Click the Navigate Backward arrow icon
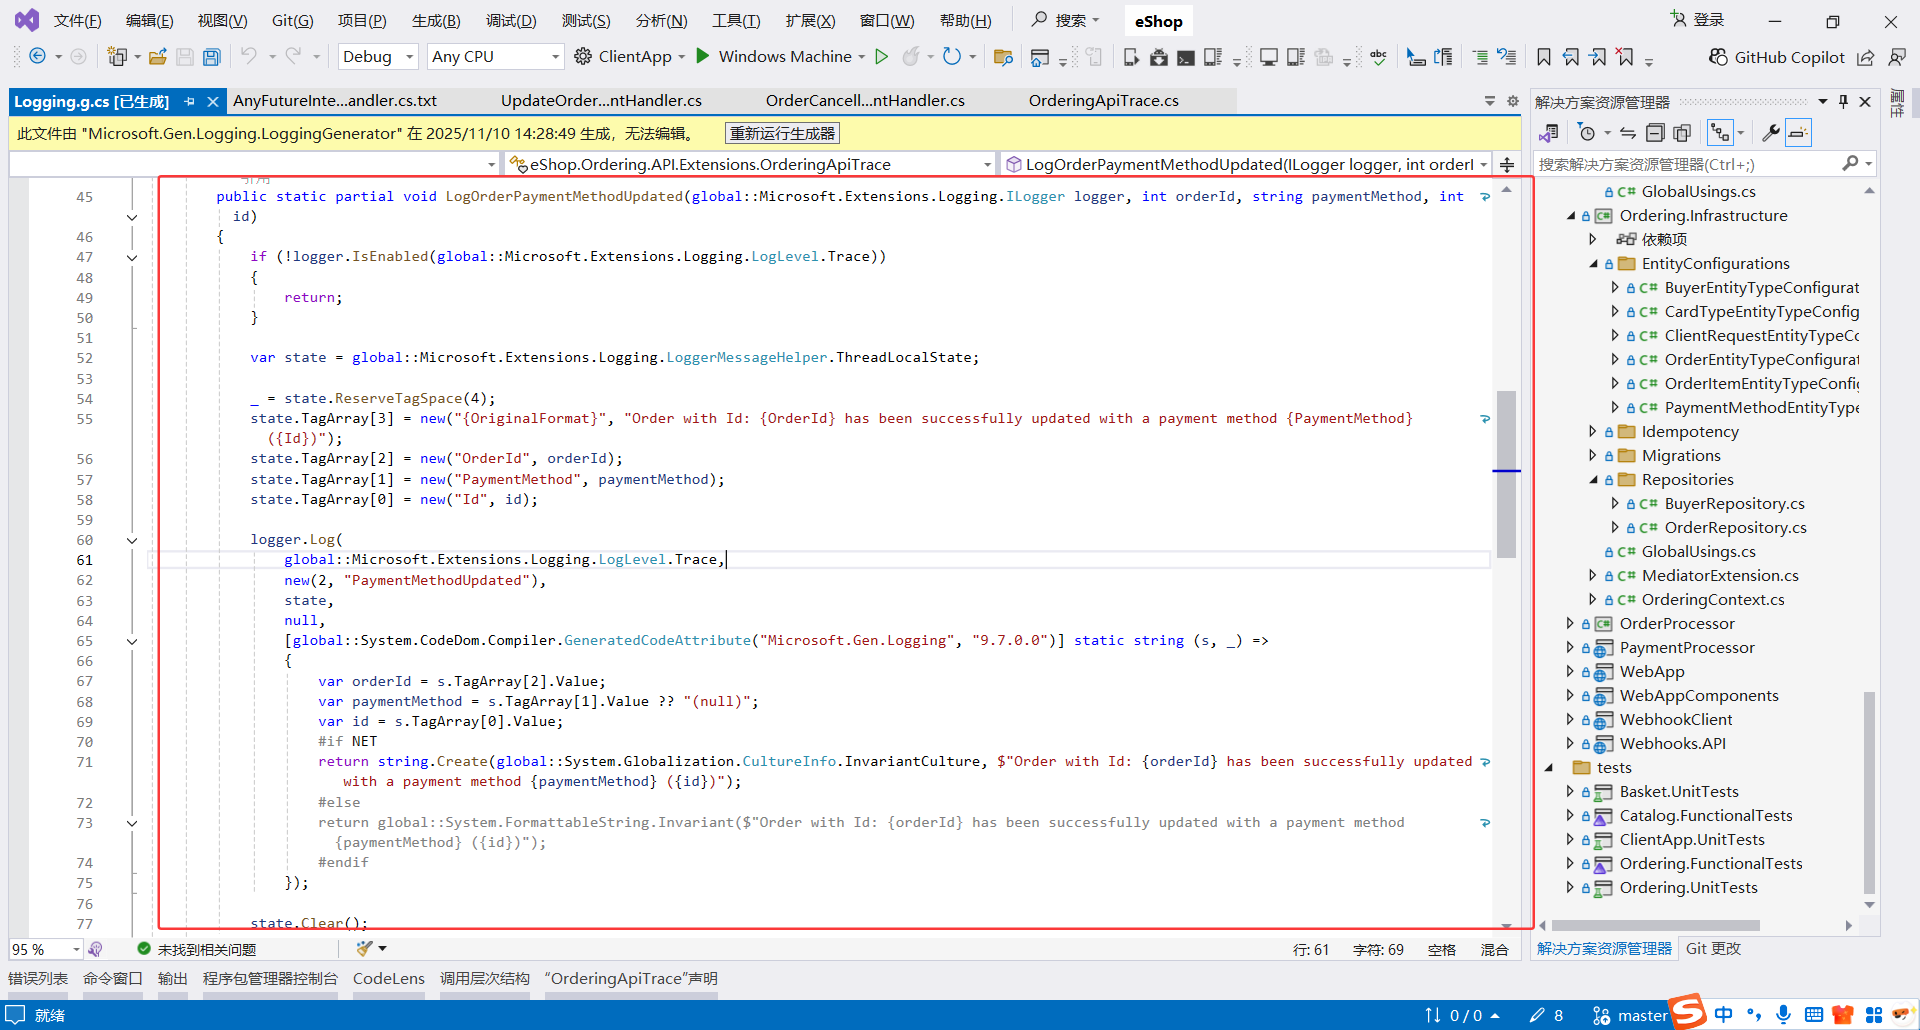Viewport: 1920px width, 1030px height. (37, 57)
